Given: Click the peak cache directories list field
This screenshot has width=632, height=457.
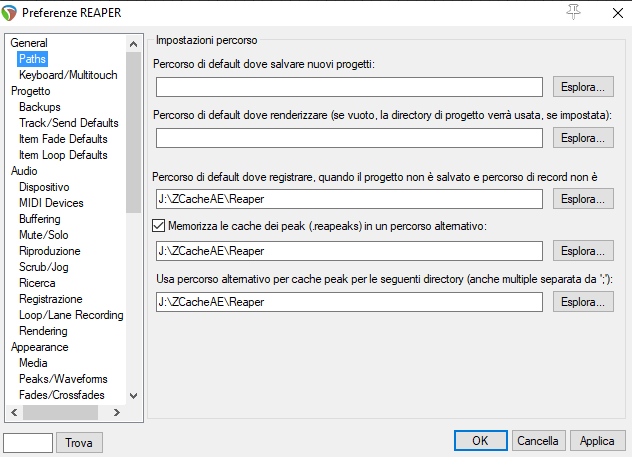Looking at the screenshot, I should click(349, 302).
